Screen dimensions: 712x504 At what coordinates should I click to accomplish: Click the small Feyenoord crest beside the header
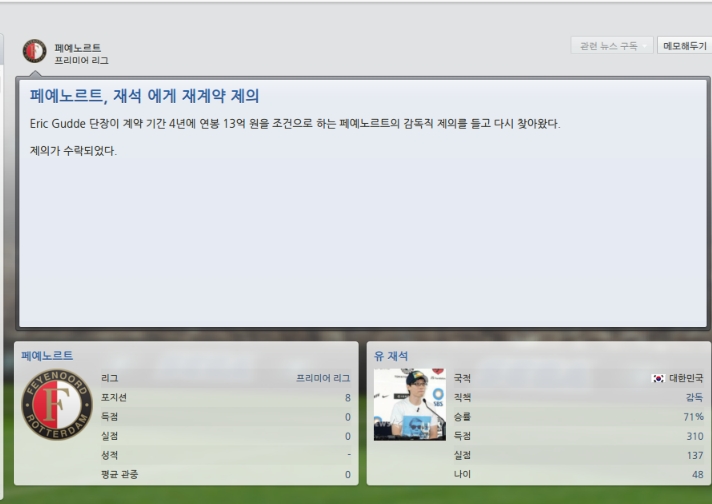coord(35,51)
